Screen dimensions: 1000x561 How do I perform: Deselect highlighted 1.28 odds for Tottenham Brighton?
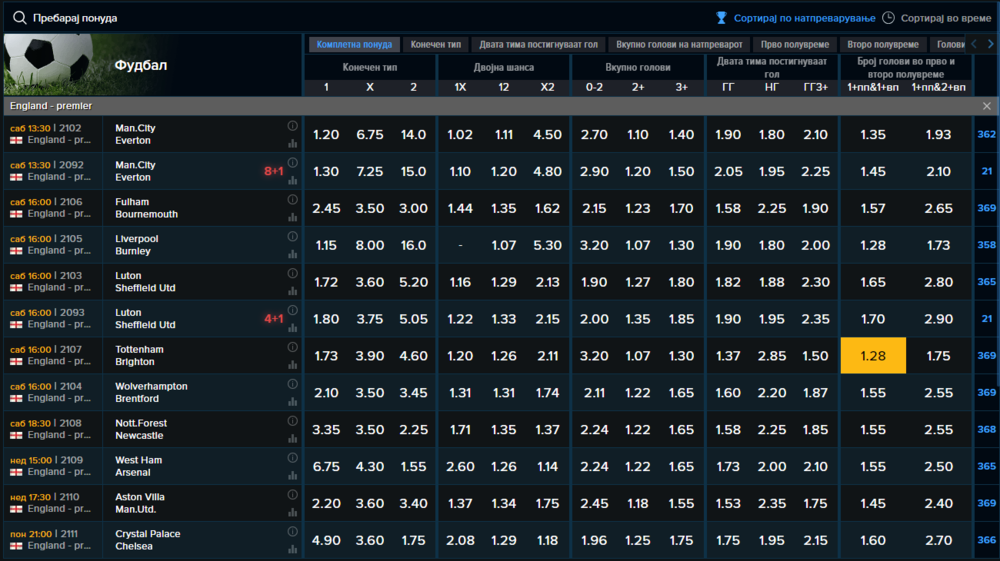click(x=873, y=356)
